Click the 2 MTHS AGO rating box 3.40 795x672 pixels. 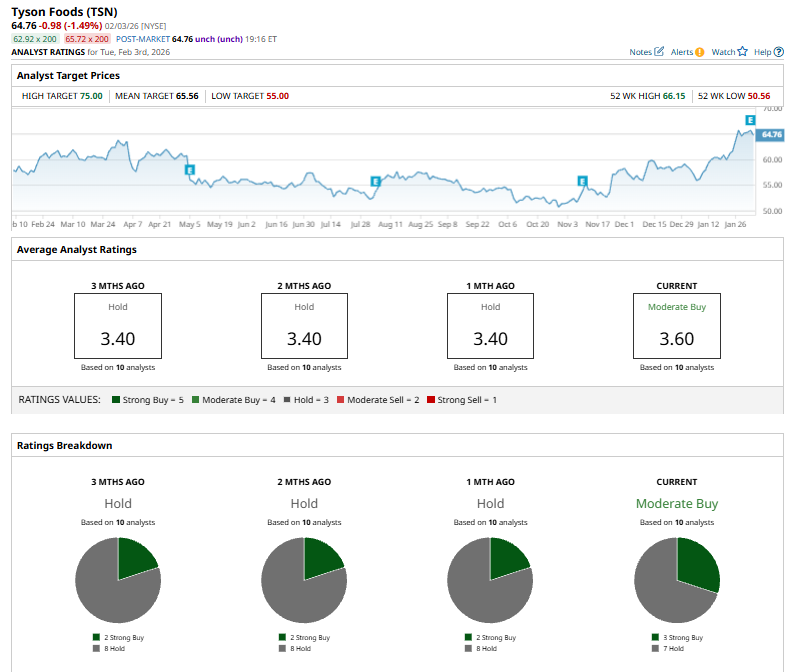coord(304,326)
